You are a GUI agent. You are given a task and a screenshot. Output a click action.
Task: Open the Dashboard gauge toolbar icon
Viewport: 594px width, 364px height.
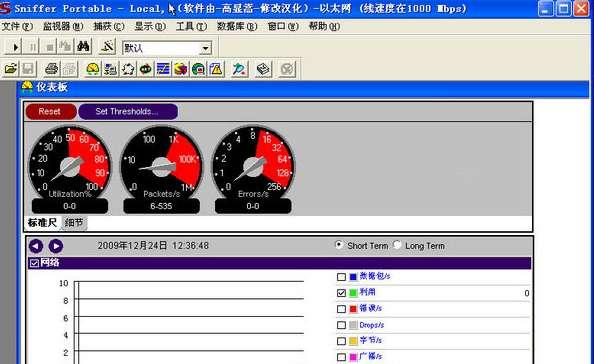(x=93, y=69)
